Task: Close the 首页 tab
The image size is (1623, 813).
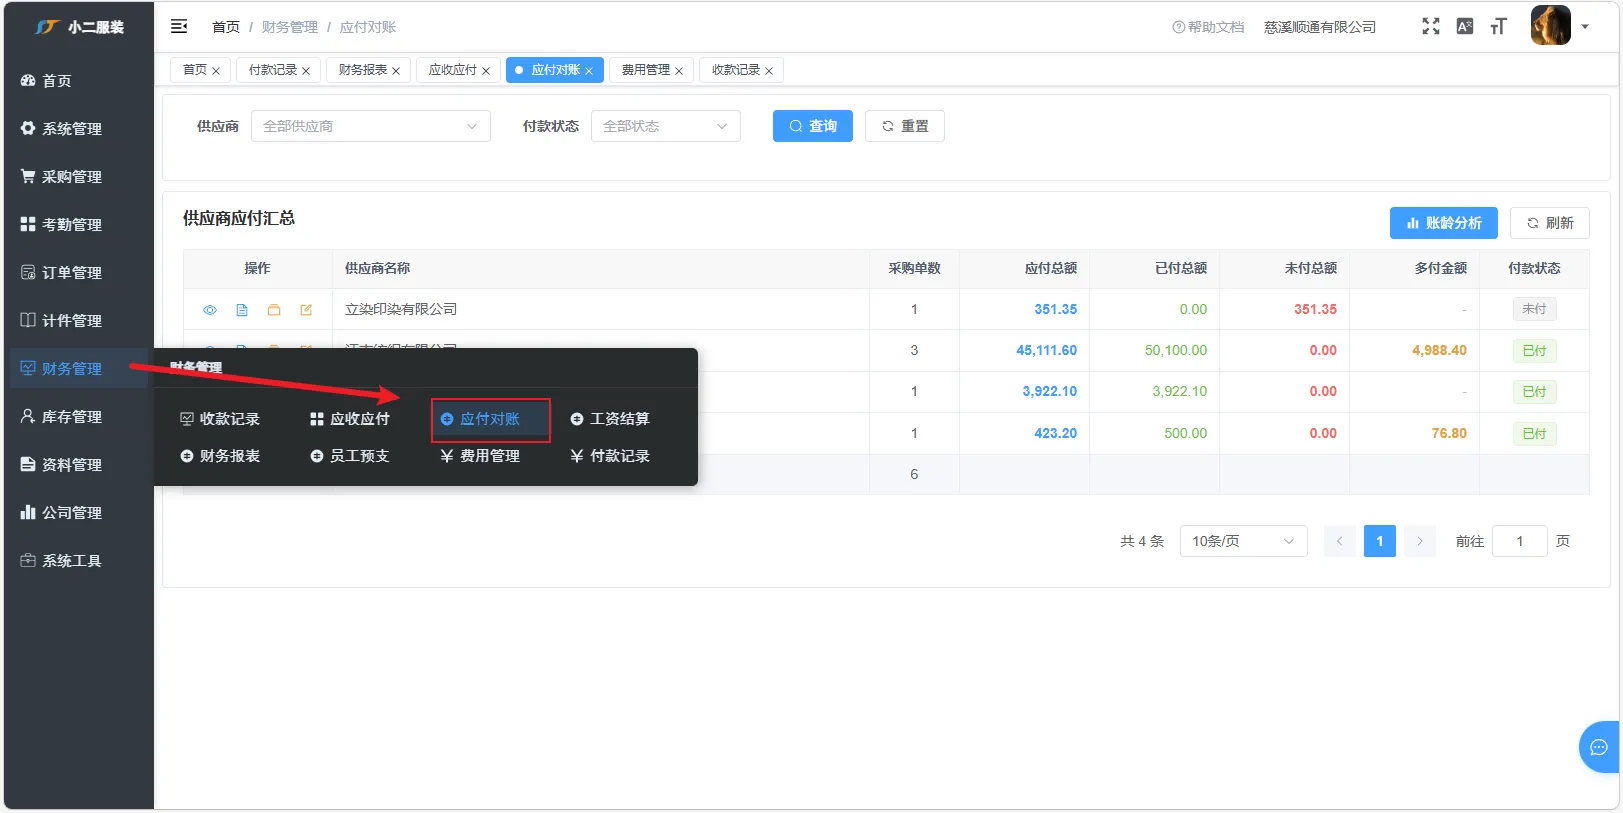Action: (x=216, y=71)
